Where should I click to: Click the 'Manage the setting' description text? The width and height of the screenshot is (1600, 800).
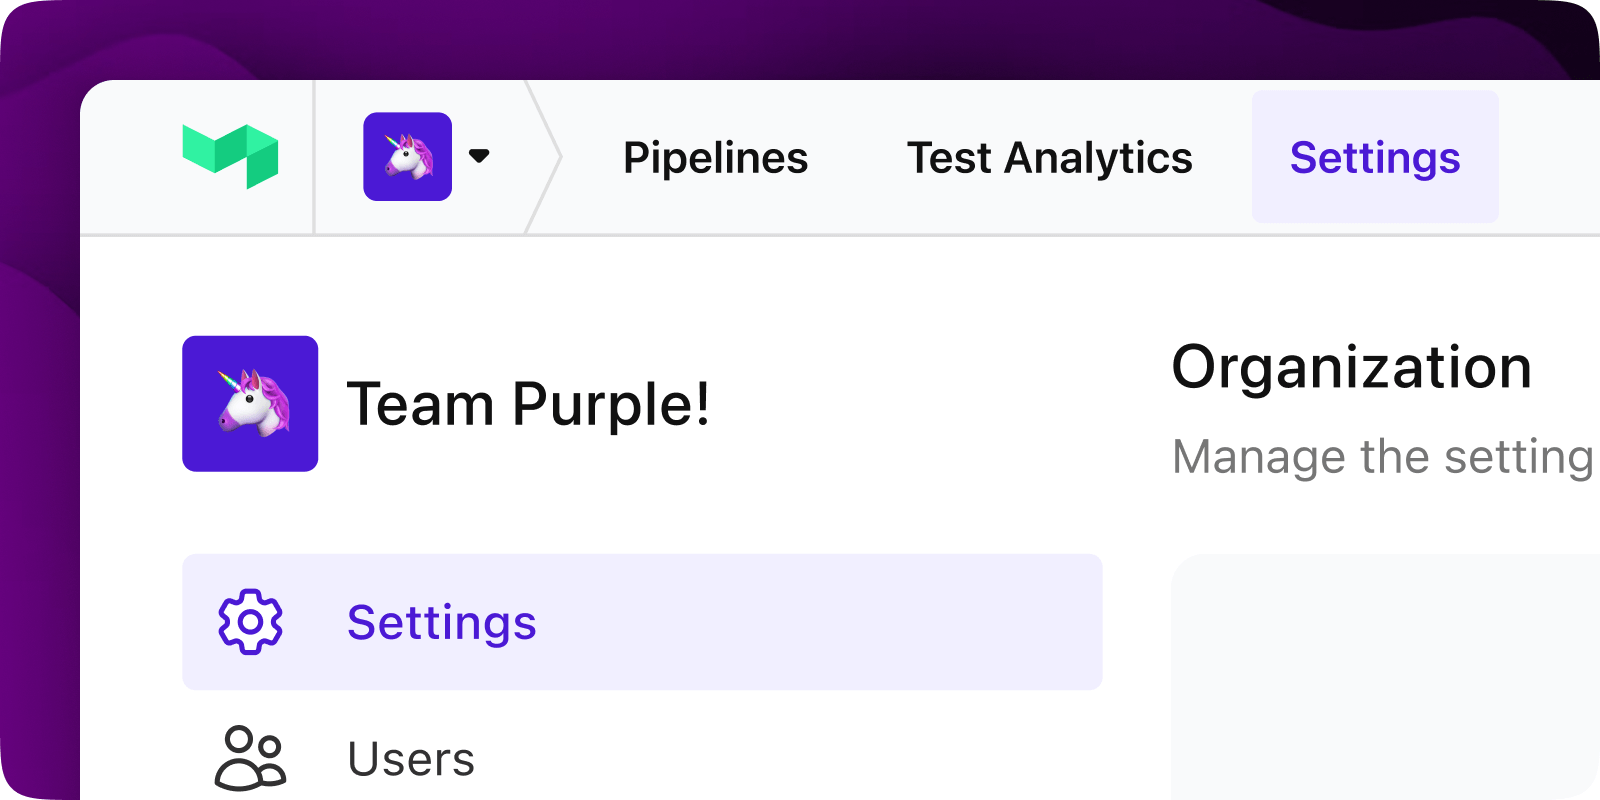pos(1382,457)
